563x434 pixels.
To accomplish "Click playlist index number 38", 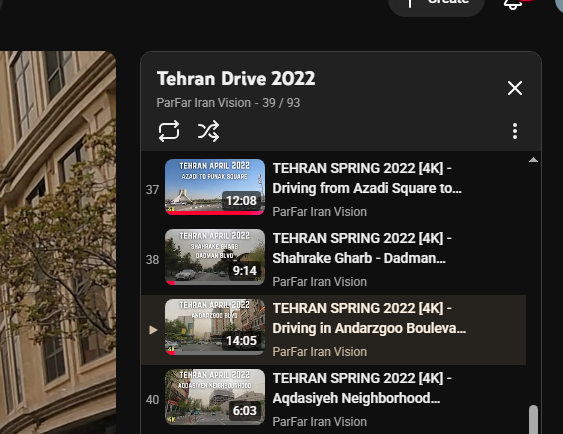I will (152, 260).
